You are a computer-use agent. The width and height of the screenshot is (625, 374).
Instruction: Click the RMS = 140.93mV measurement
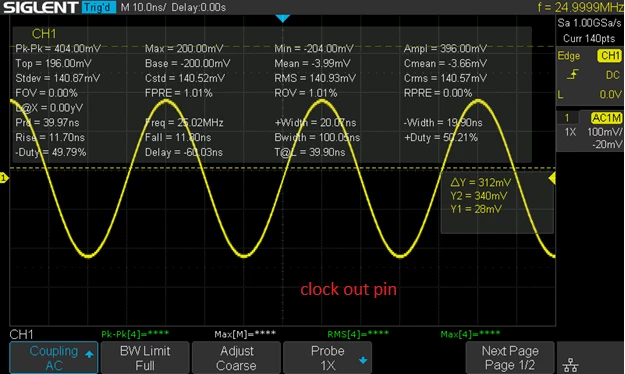click(x=315, y=78)
